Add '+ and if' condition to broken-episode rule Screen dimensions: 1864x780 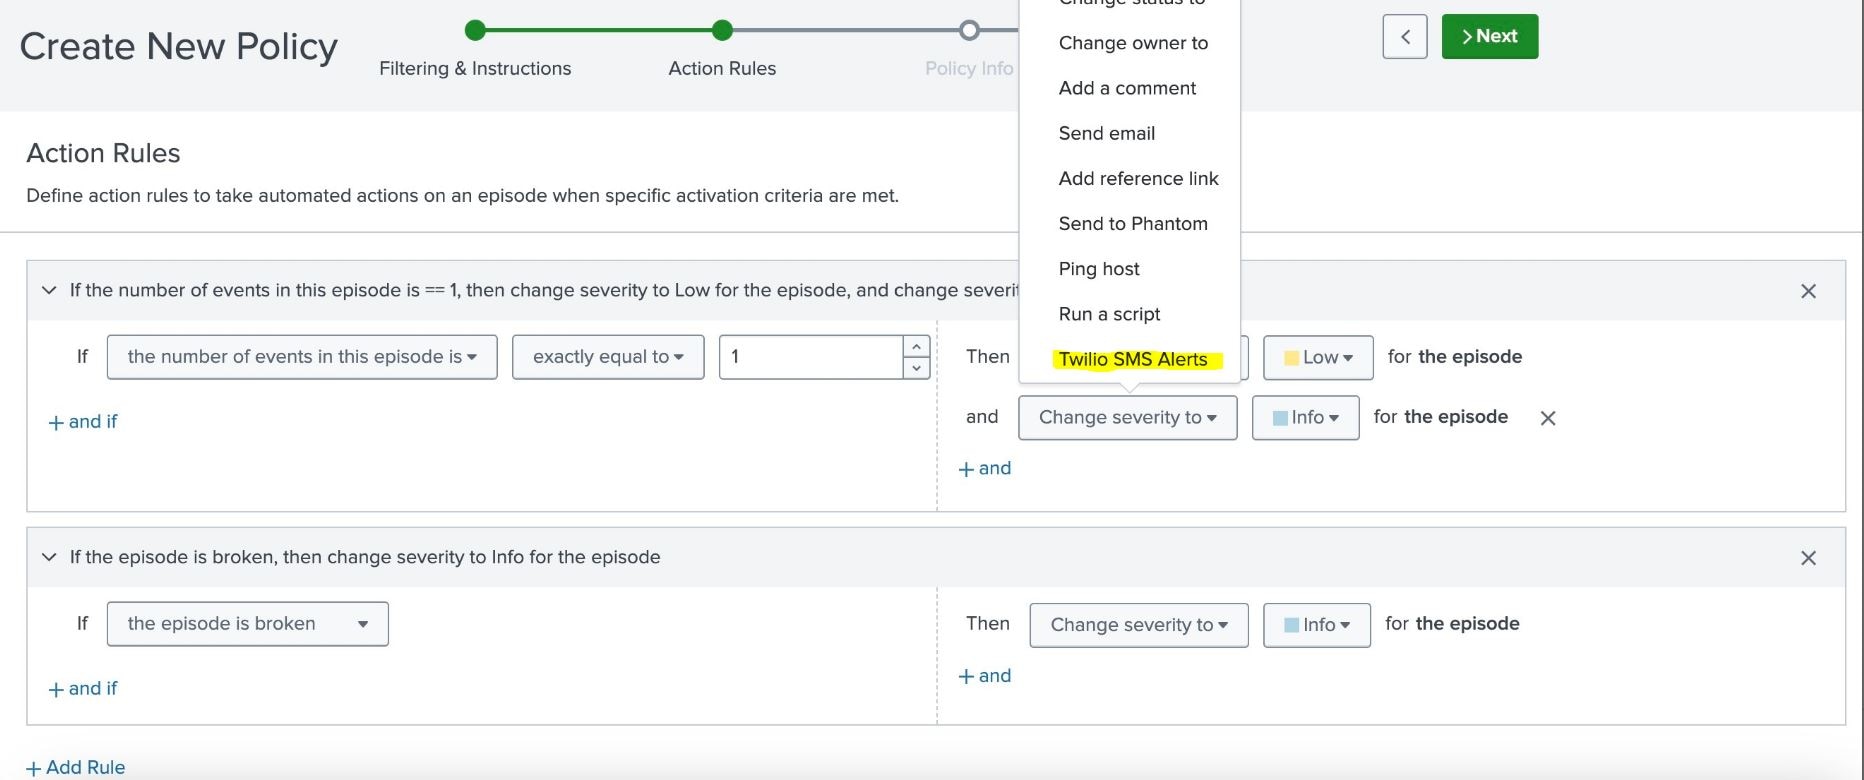click(83, 689)
